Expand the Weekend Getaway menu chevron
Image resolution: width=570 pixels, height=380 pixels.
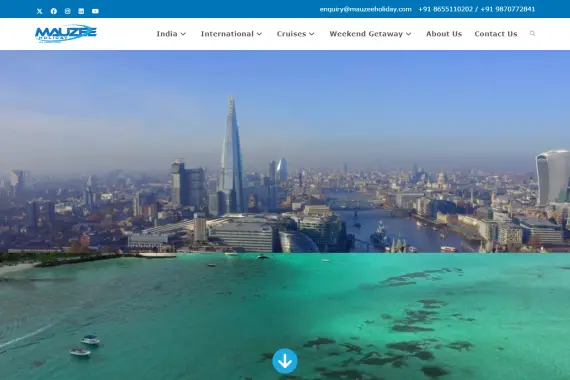[x=409, y=34]
